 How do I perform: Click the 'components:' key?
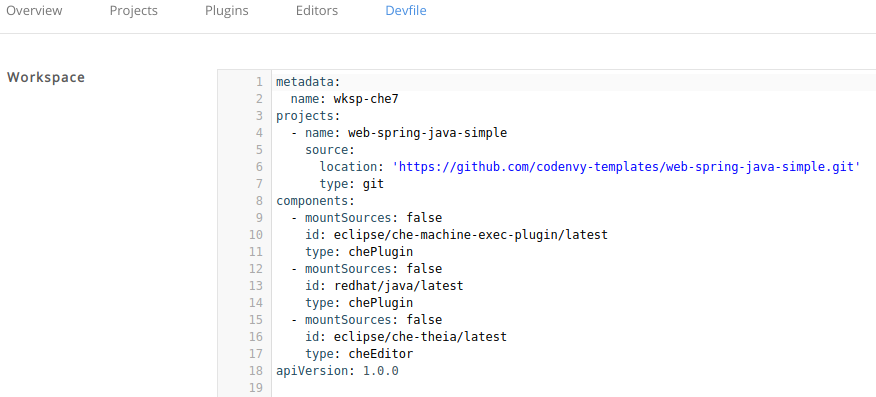(315, 201)
